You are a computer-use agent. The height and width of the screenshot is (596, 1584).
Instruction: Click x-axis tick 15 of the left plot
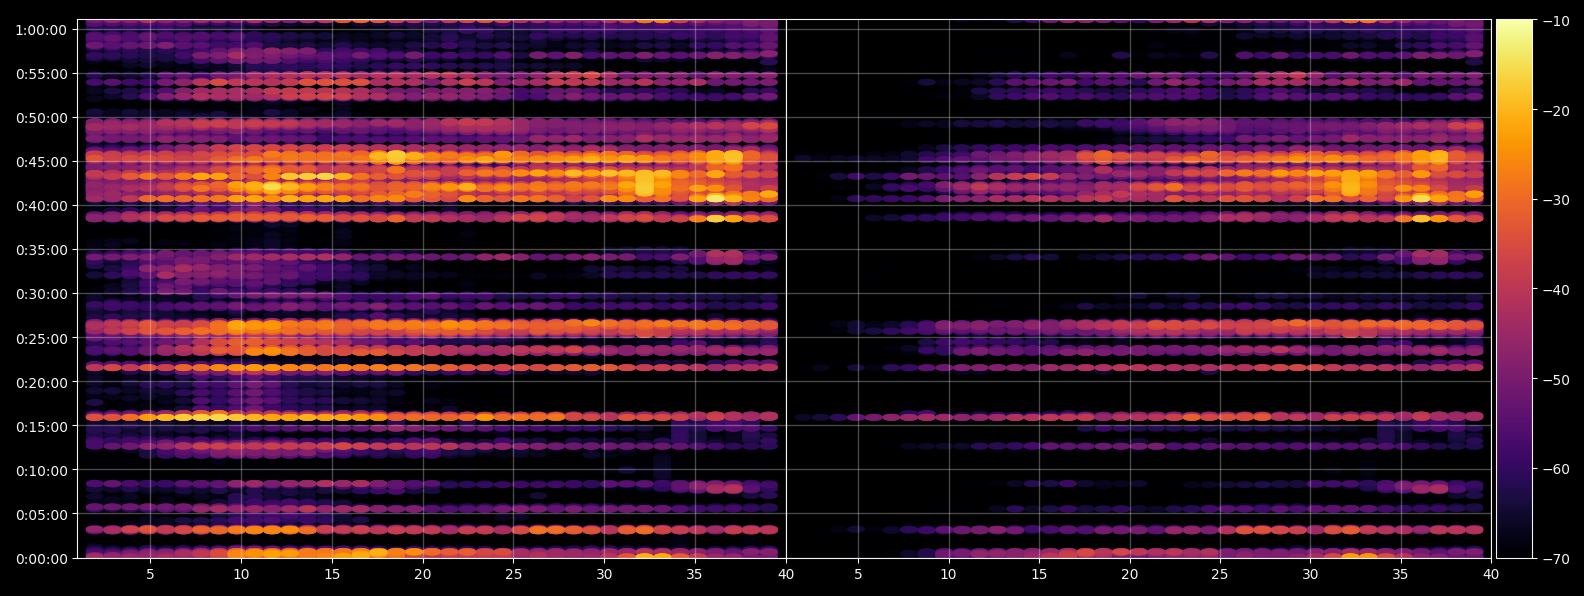pyautogui.click(x=332, y=575)
